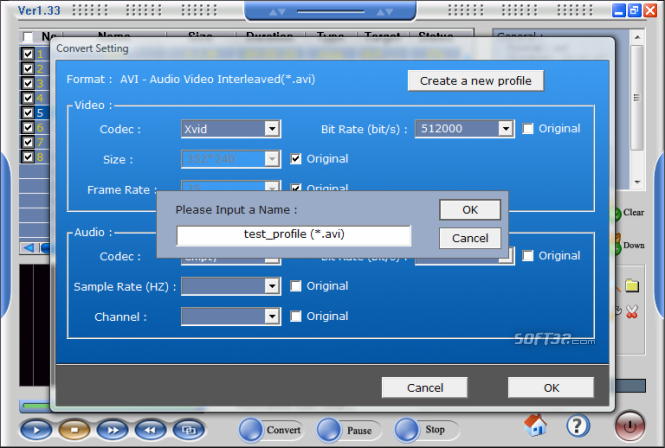Uncheck file row 3 checkbox
This screenshot has height=448, width=665.
(28, 83)
